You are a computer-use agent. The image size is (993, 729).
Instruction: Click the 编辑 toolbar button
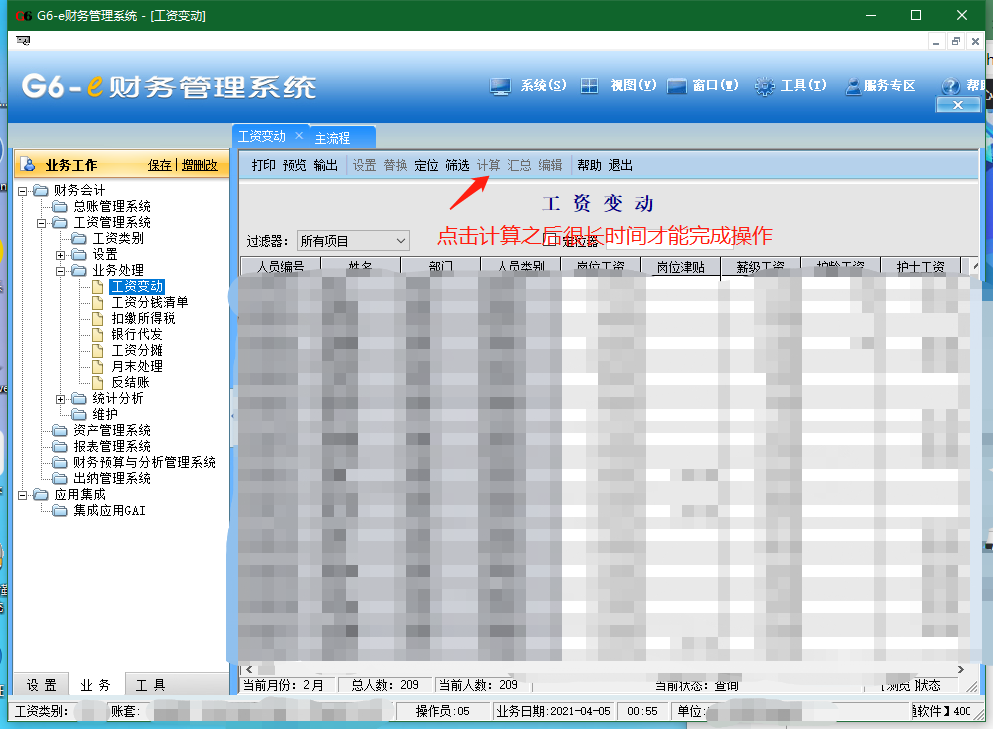point(550,165)
